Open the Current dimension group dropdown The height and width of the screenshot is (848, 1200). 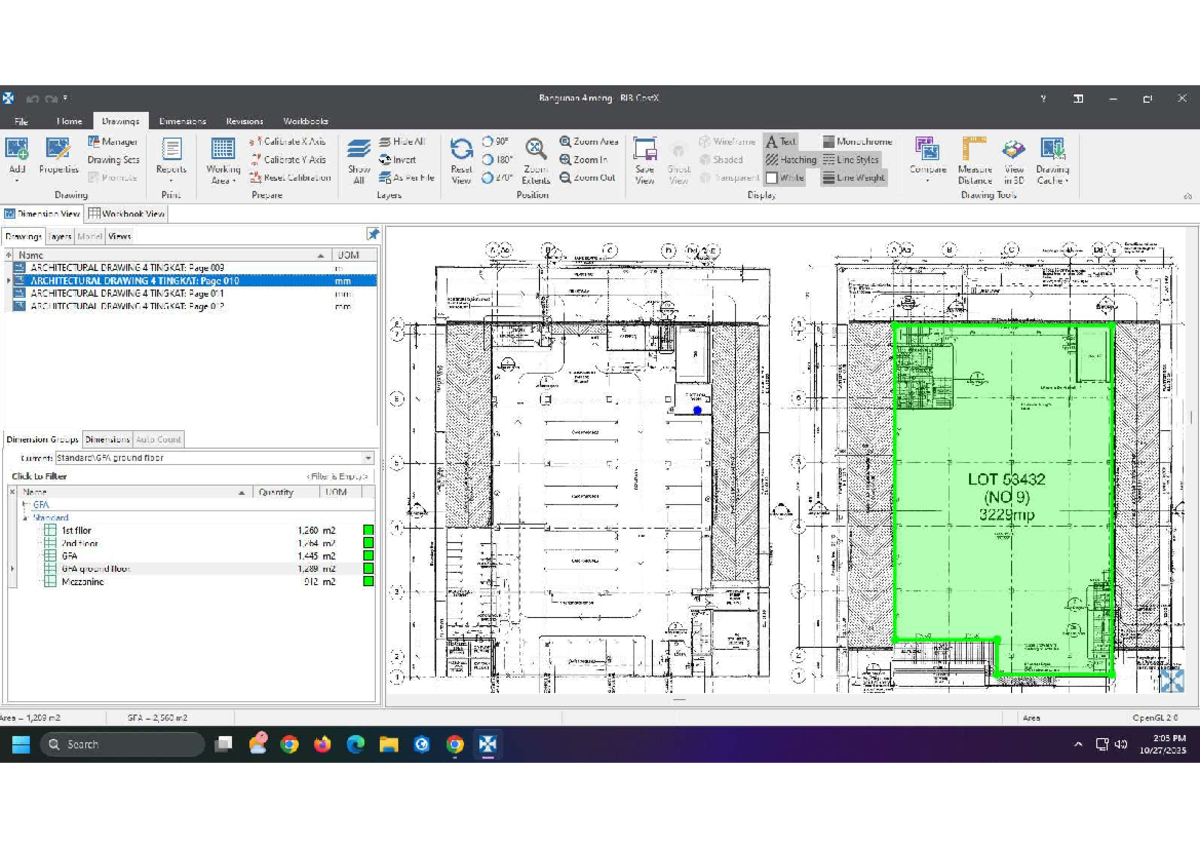[368, 458]
